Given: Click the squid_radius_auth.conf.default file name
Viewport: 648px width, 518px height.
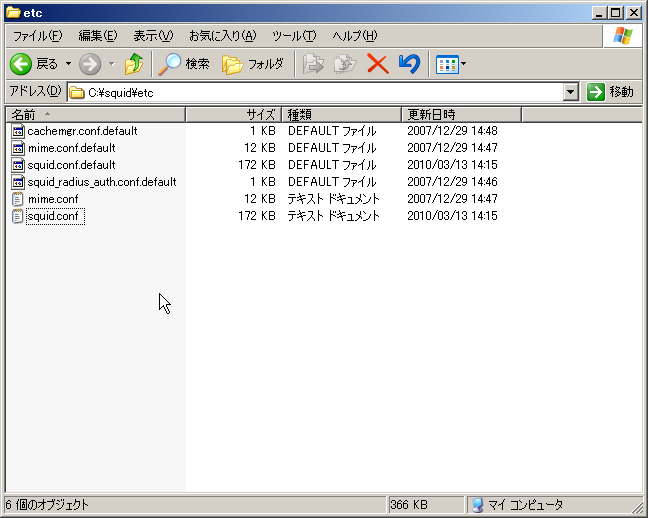Looking at the screenshot, I should click(x=102, y=182).
